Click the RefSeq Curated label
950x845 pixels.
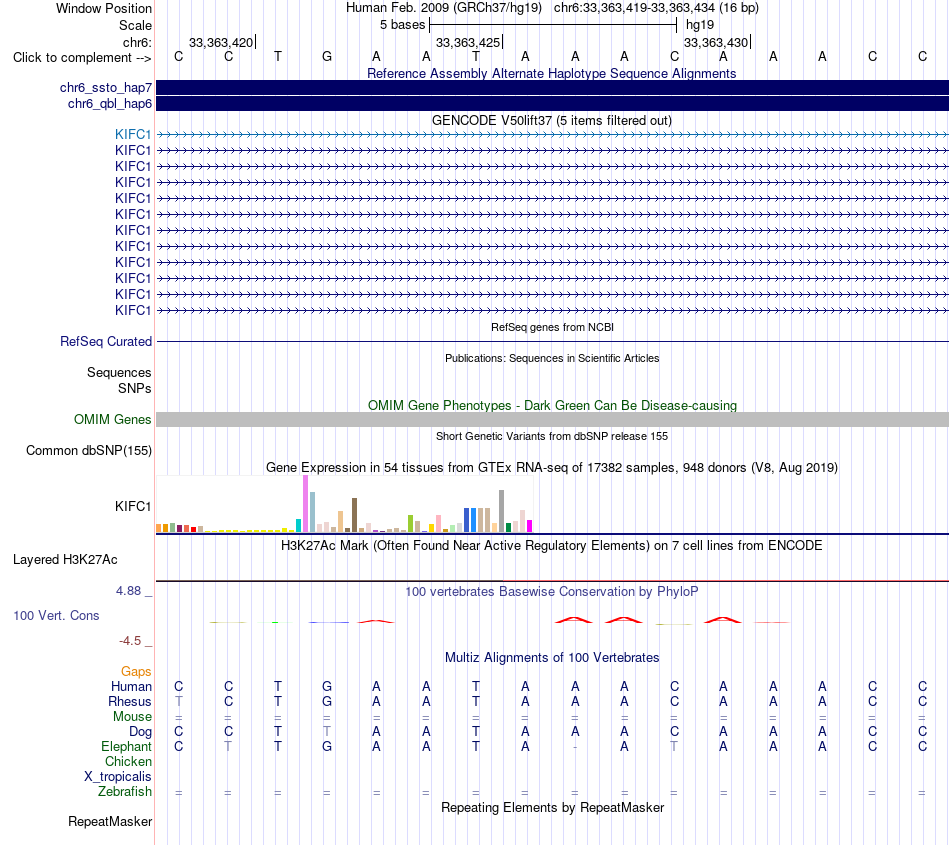pyautogui.click(x=105, y=342)
